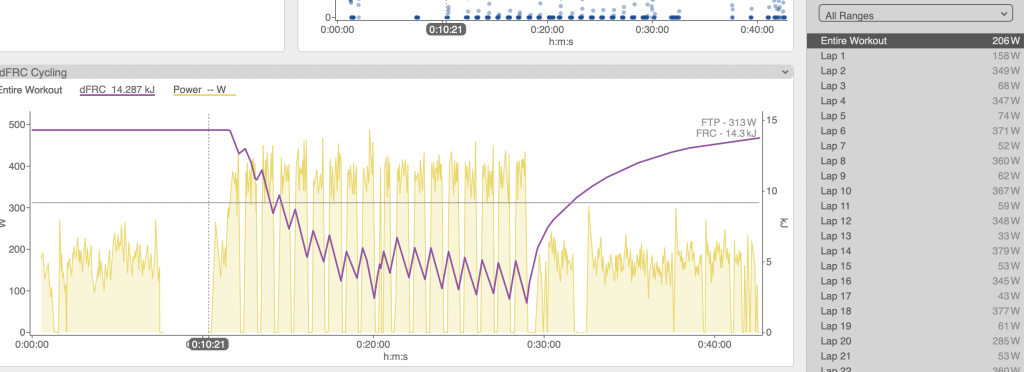
Task: Click the 0:30:00 tick on dFRC chart axis
Action: 543,344
